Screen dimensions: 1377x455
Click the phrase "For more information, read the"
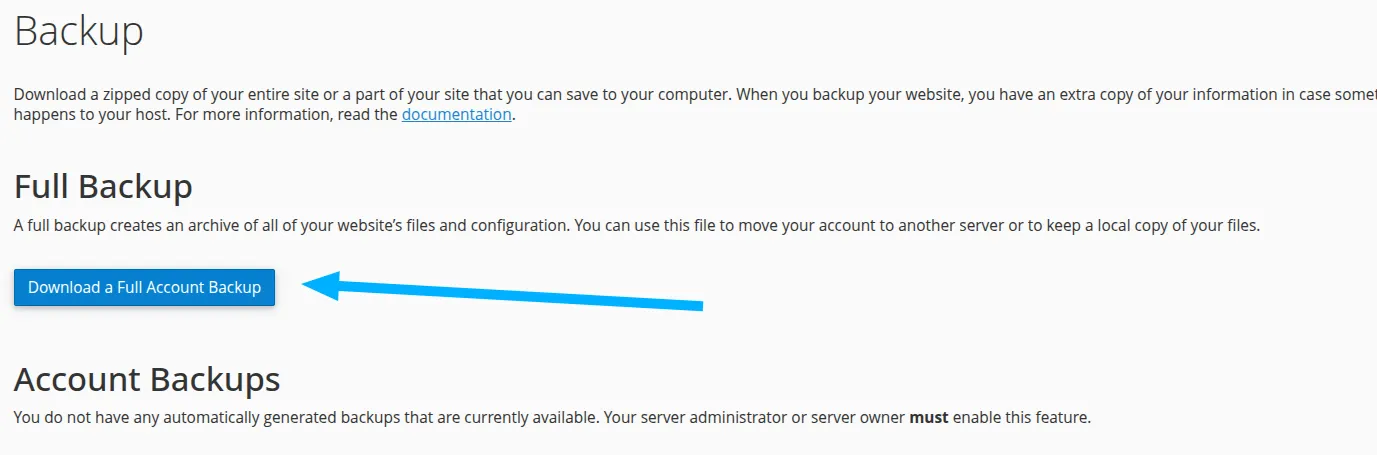click(290, 114)
